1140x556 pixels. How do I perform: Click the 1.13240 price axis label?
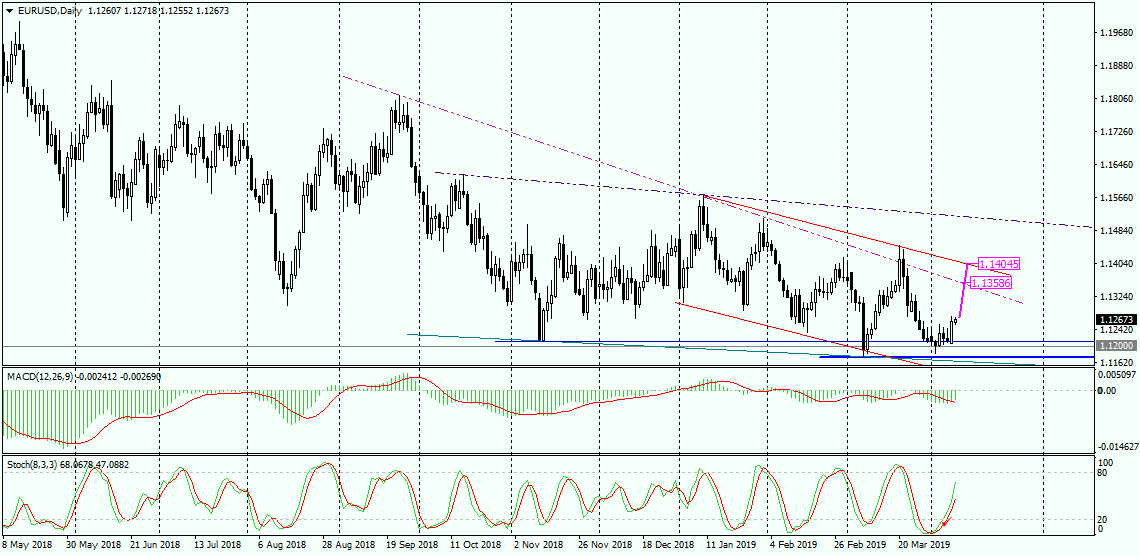[x=1118, y=297]
